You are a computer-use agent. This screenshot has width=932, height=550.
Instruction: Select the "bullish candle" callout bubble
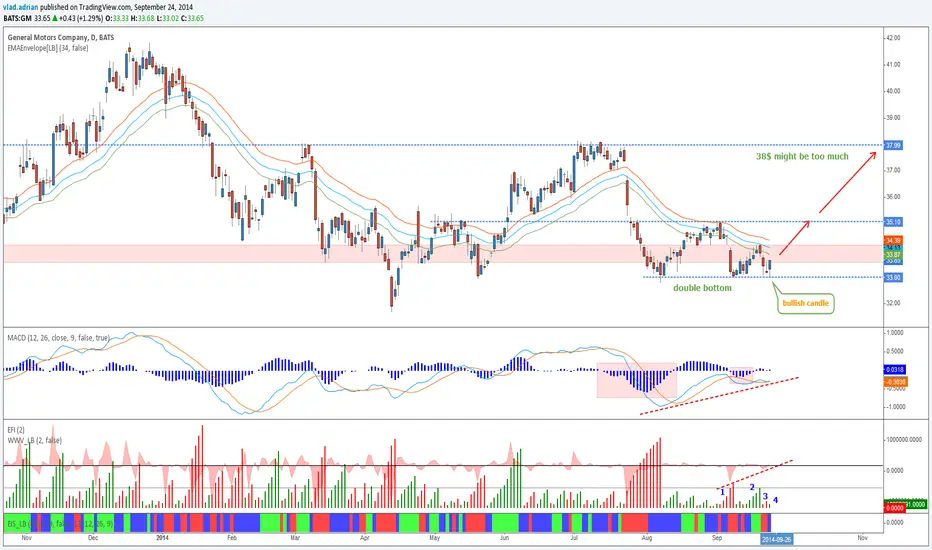click(805, 303)
